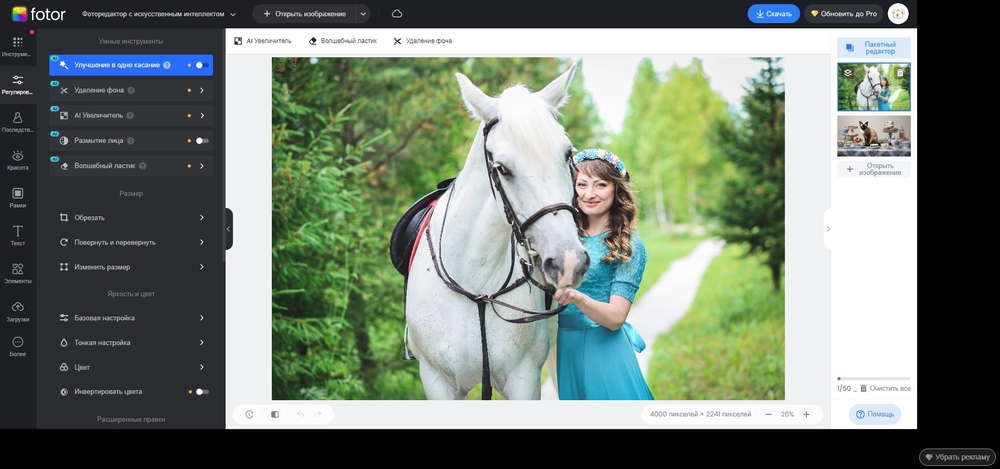Click the zoom in plus icon
This screenshot has height=469, width=1000.
(806, 414)
